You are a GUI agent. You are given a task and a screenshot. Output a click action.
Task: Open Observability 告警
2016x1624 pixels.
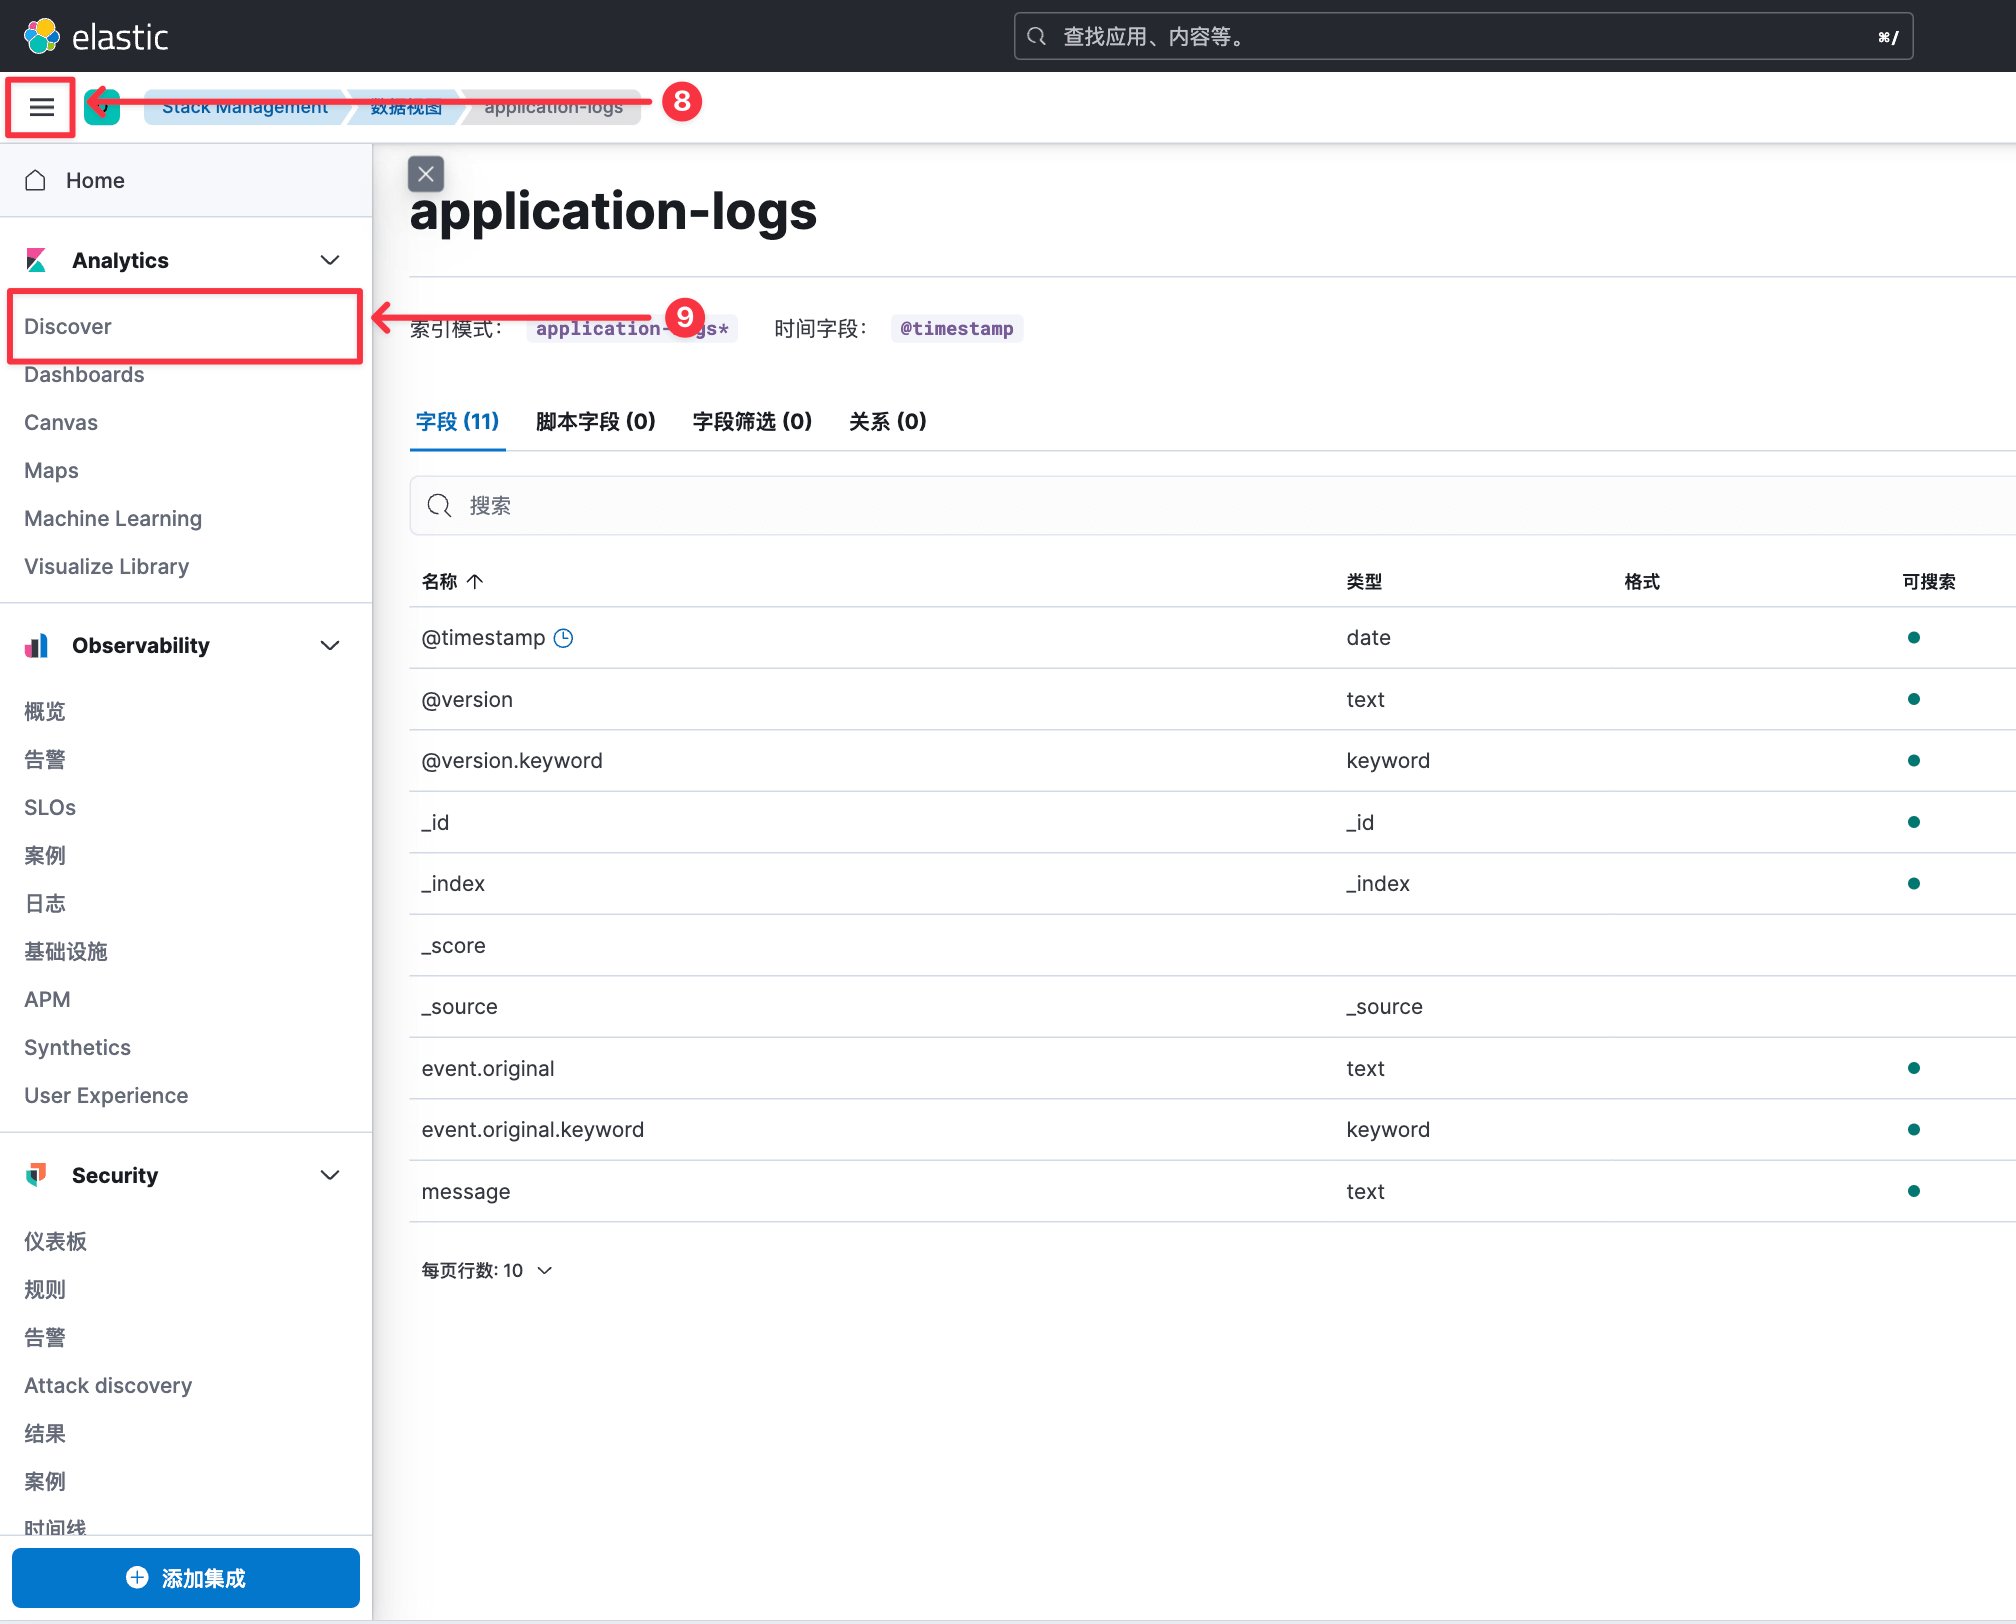[45, 759]
